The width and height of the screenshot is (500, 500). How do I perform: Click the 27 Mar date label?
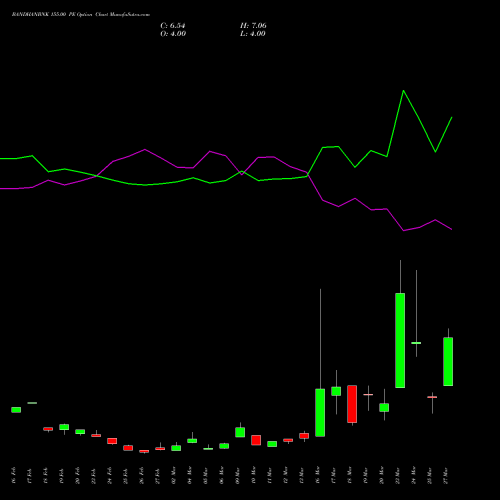[446, 476]
